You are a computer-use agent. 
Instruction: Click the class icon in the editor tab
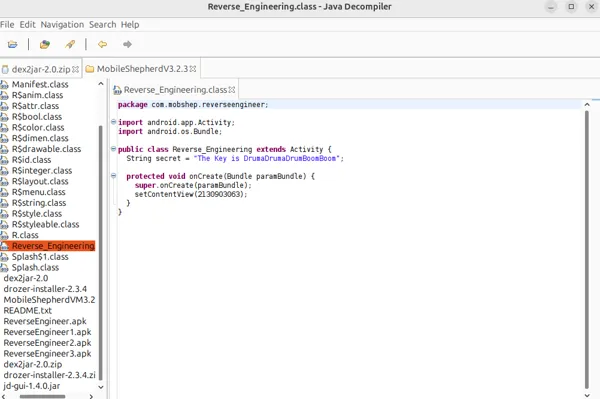coord(117,90)
